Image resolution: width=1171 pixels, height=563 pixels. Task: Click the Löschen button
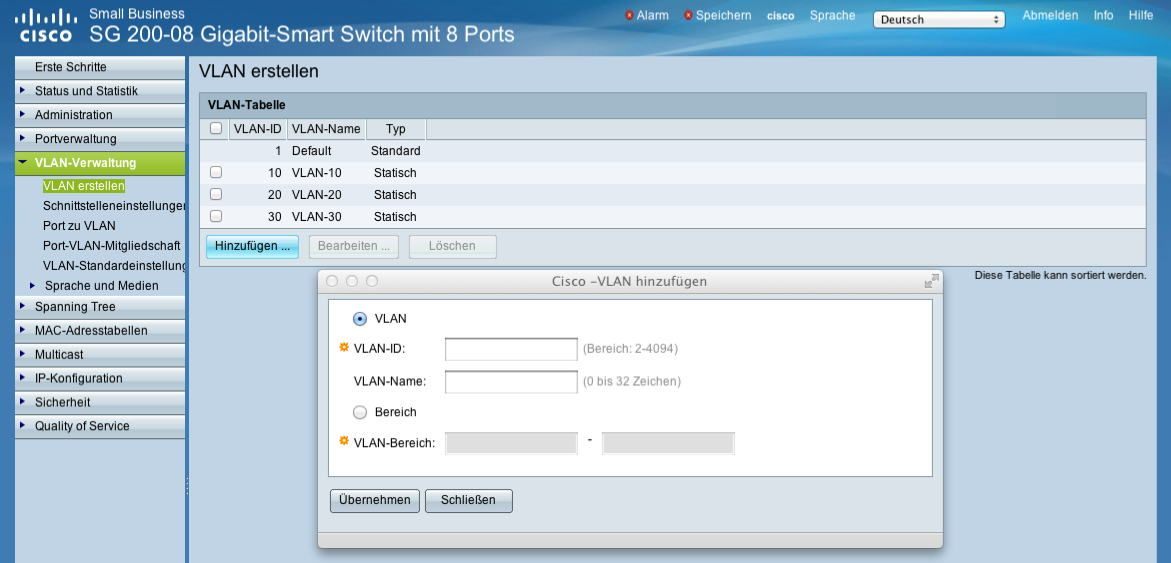click(453, 246)
